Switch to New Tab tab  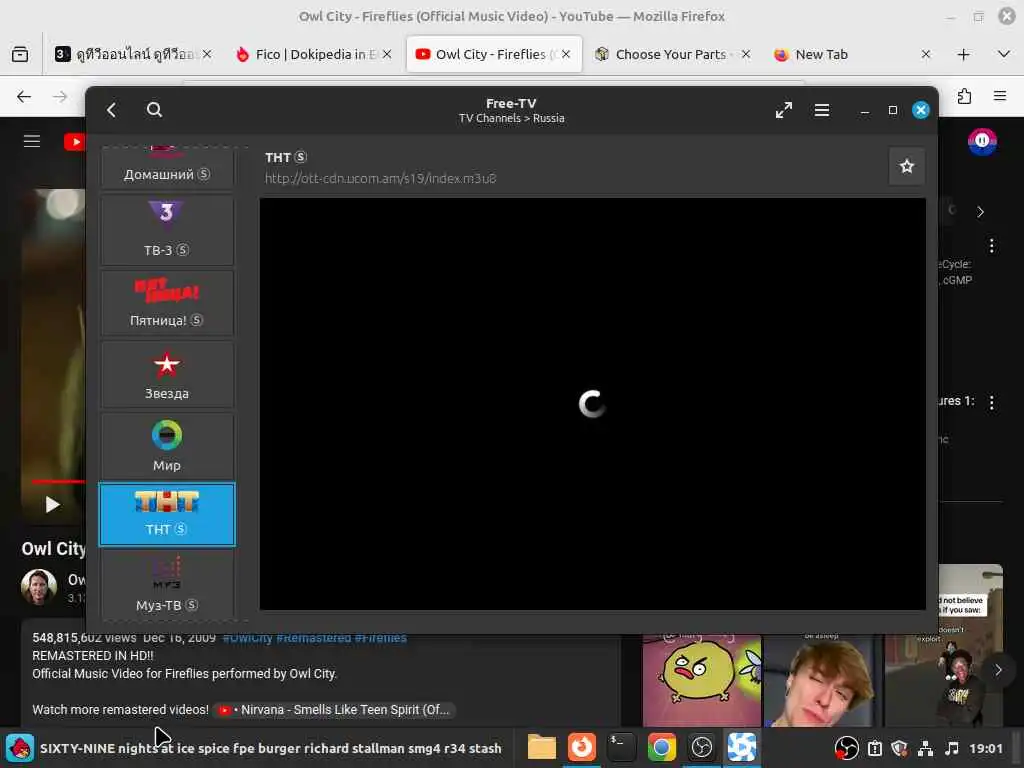click(852, 54)
